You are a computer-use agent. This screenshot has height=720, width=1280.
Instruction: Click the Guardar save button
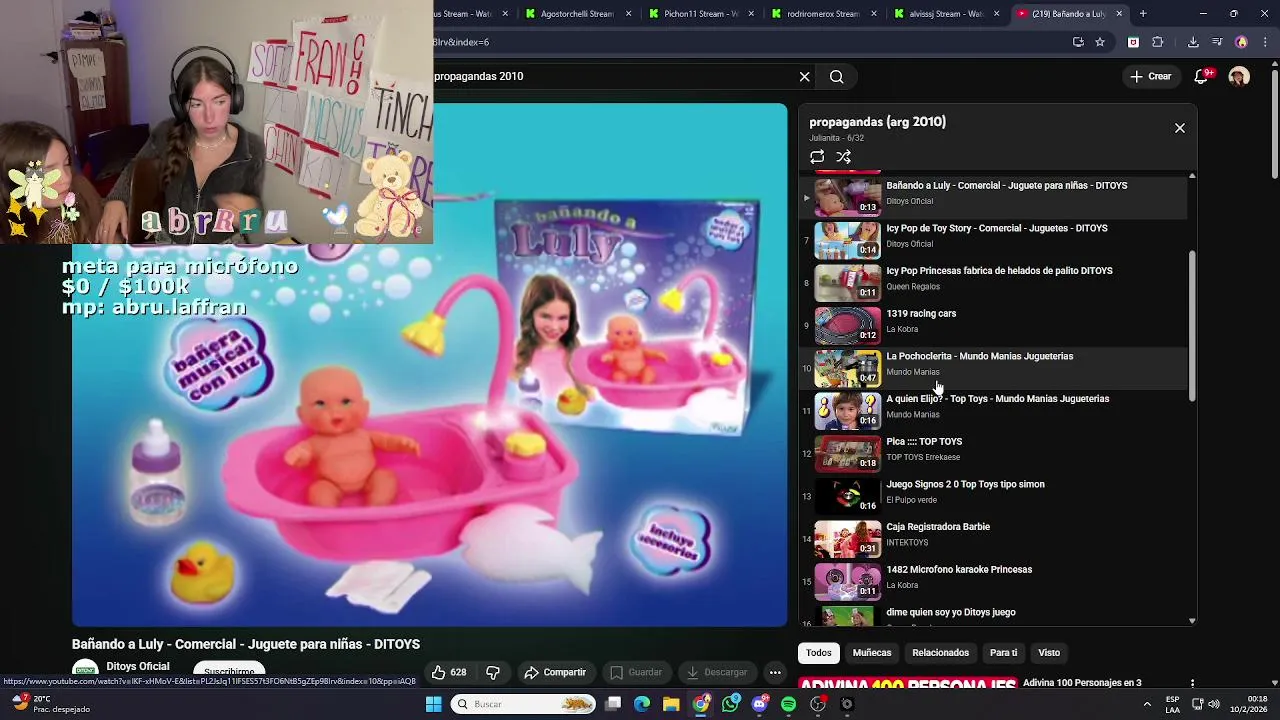point(636,672)
